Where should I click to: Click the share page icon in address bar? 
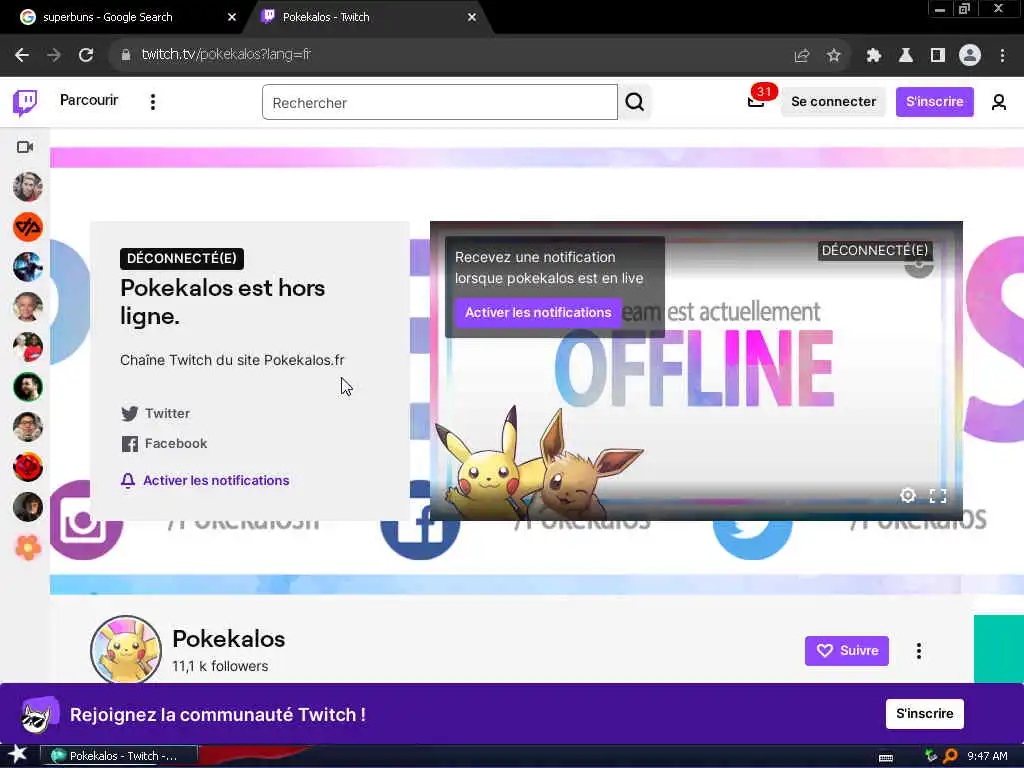(x=801, y=56)
